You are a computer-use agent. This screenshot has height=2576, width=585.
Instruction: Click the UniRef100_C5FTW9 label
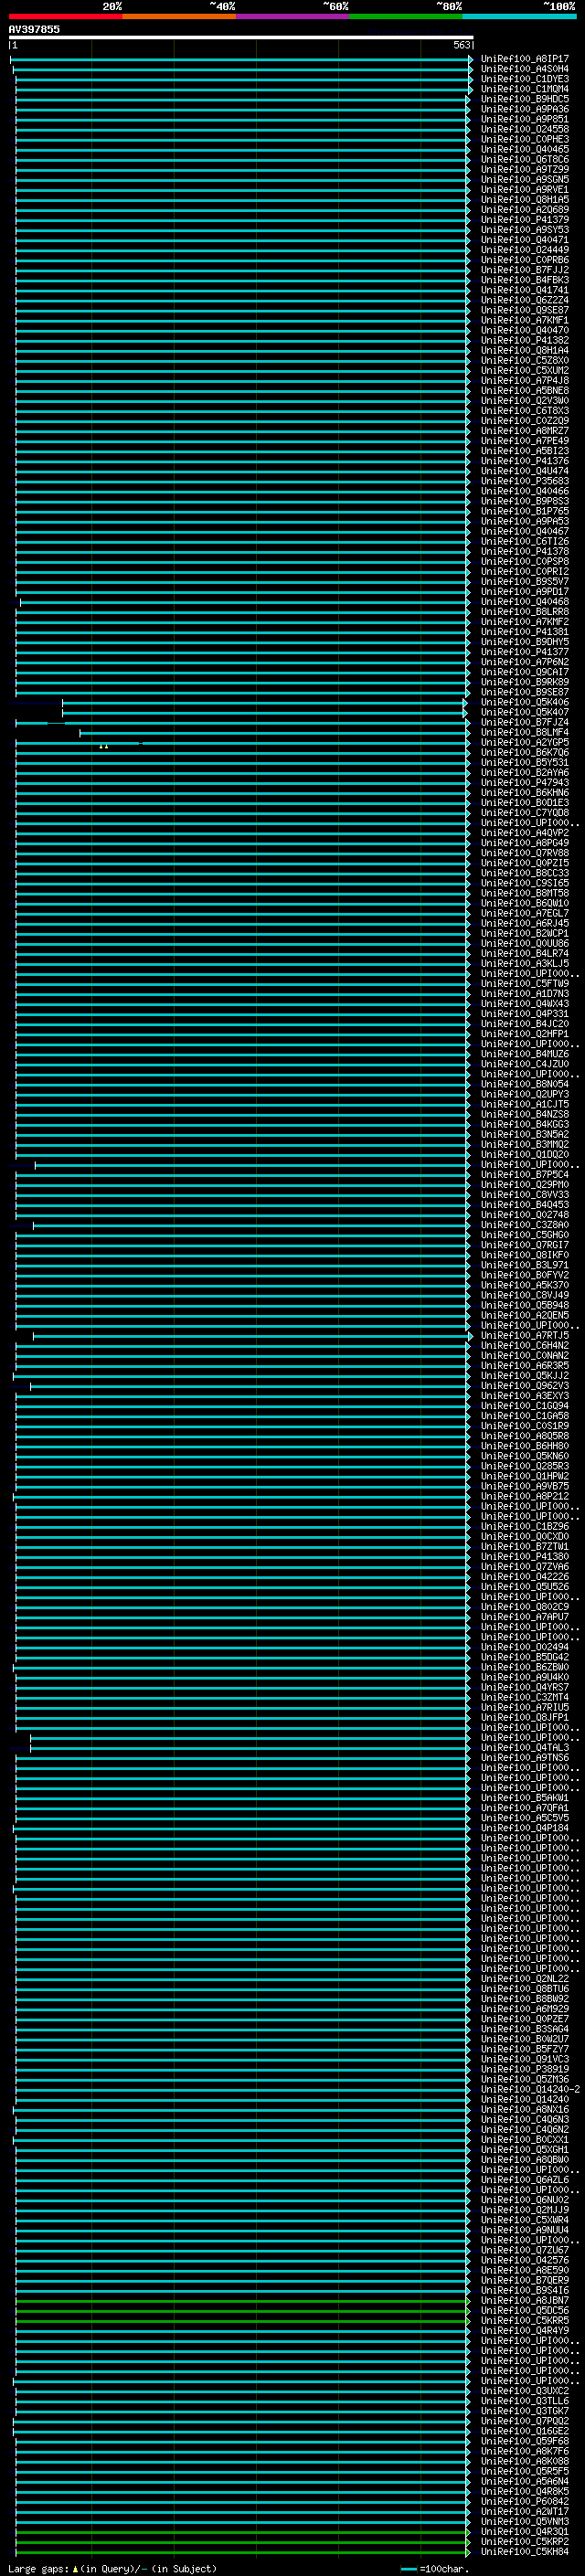pos(524,984)
